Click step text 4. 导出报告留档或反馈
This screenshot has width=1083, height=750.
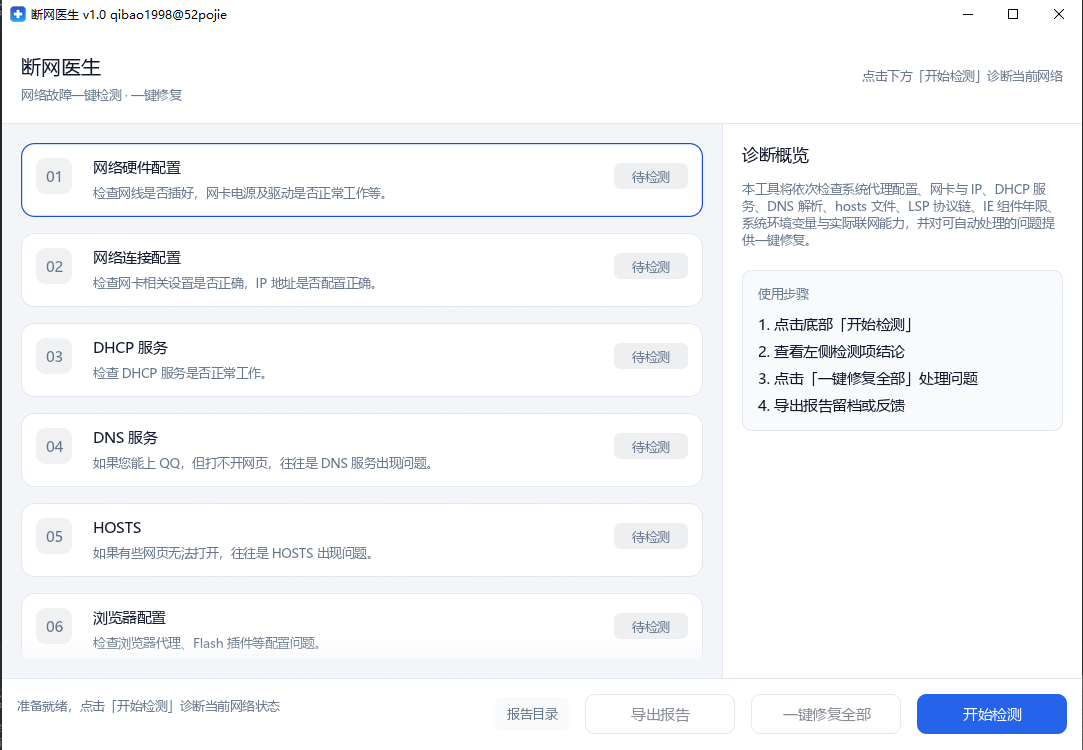coord(831,405)
